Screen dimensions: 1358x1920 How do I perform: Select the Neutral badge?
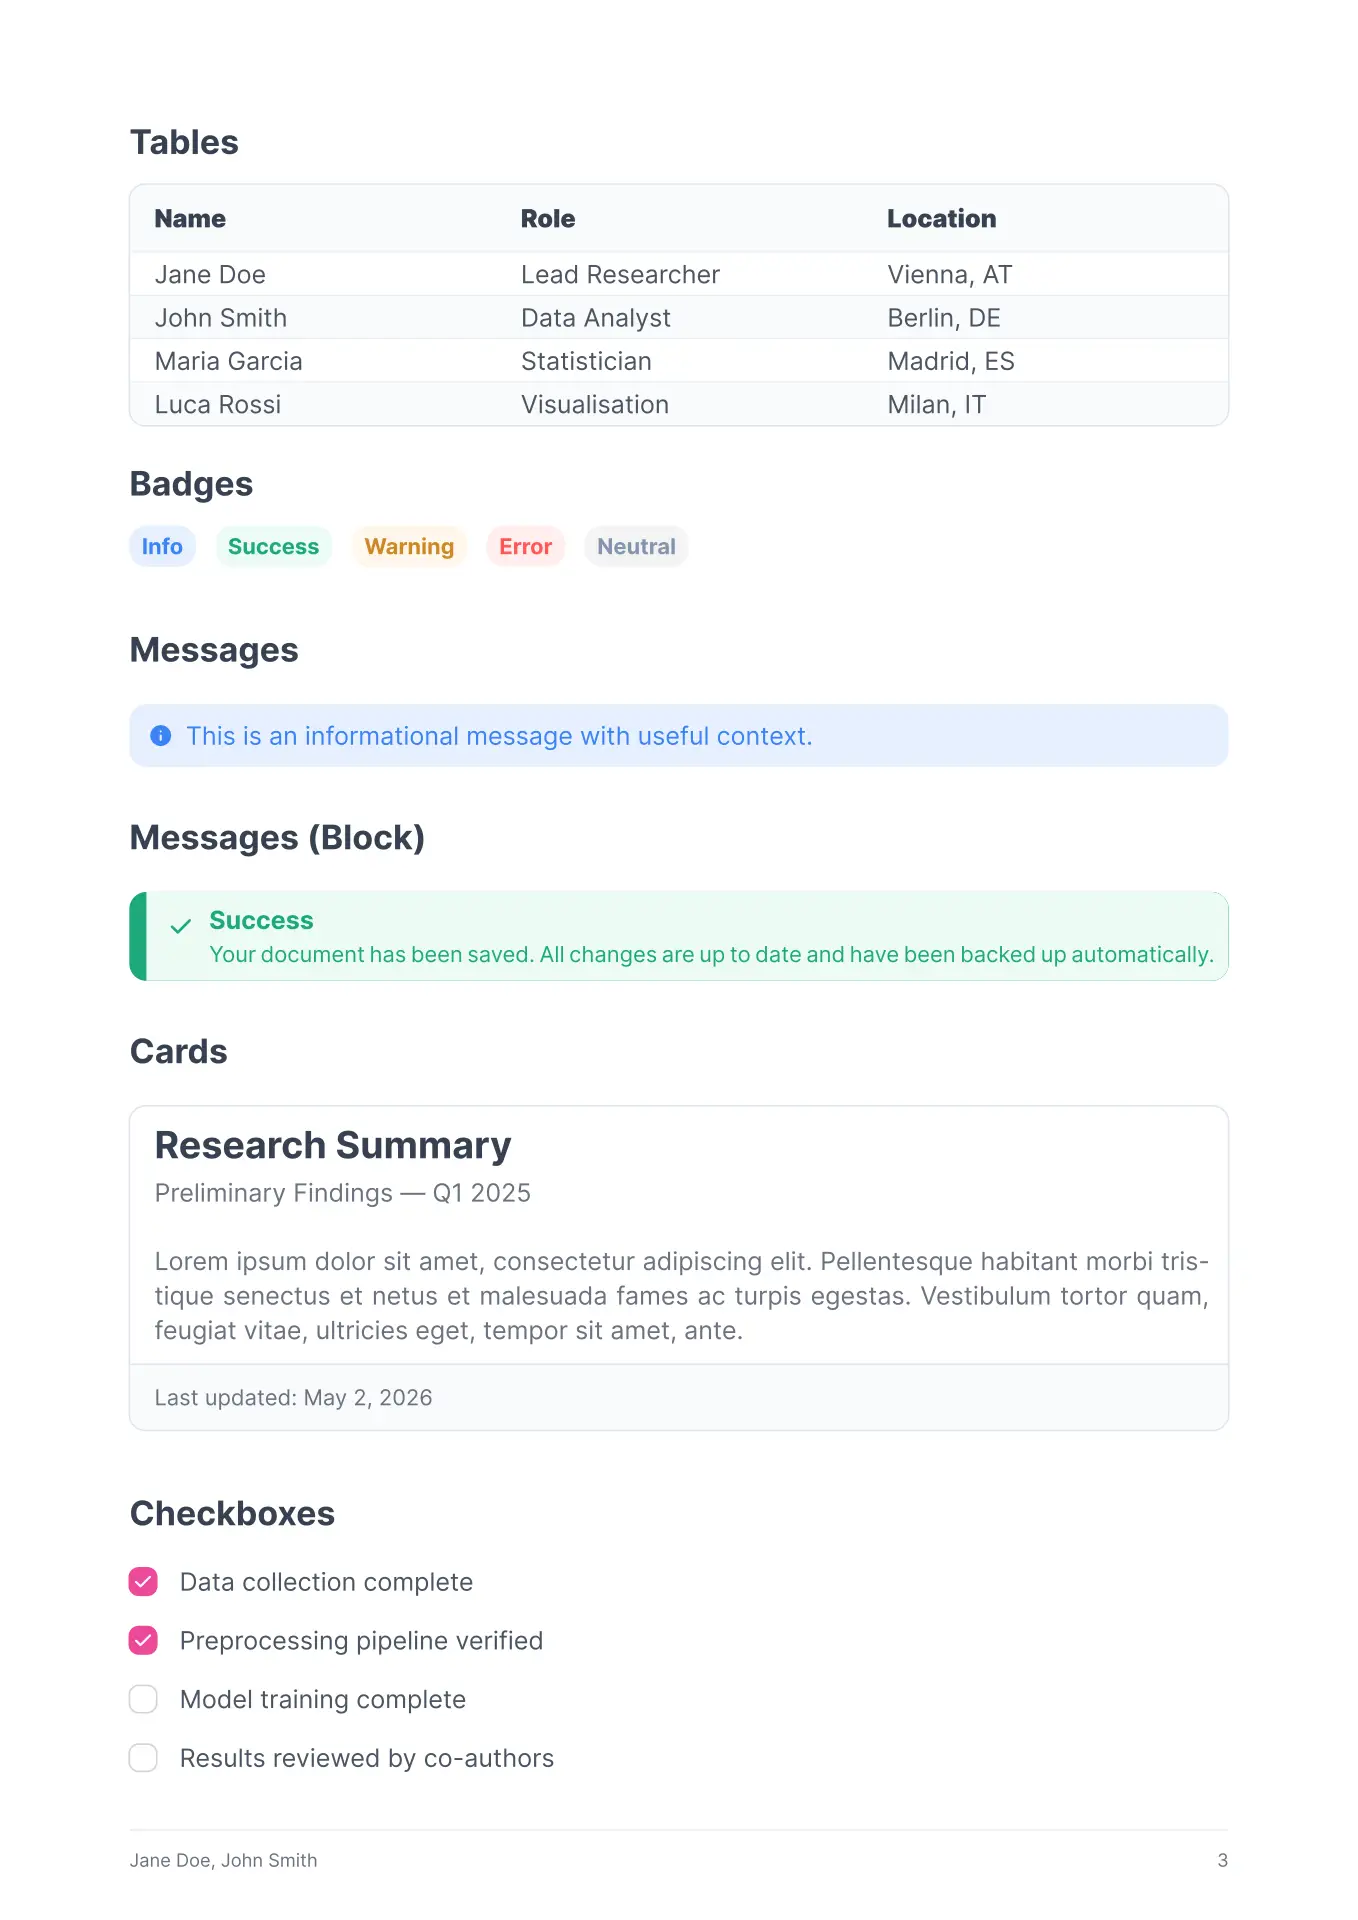[636, 546]
